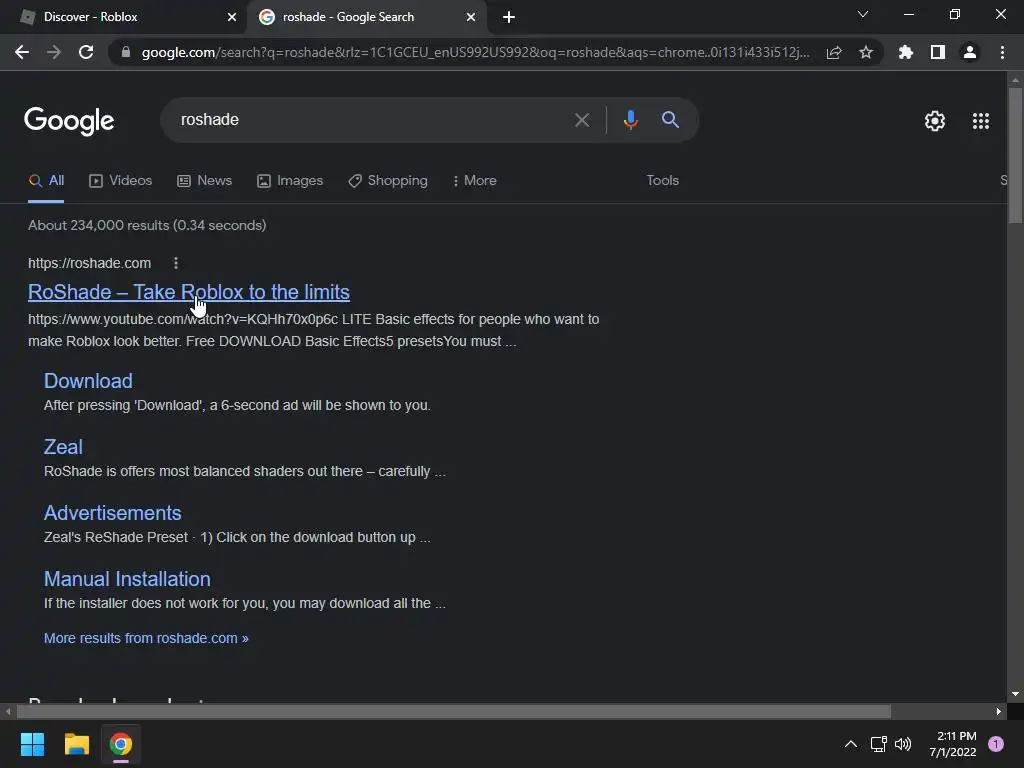Open the Windows Start menu

[32, 744]
